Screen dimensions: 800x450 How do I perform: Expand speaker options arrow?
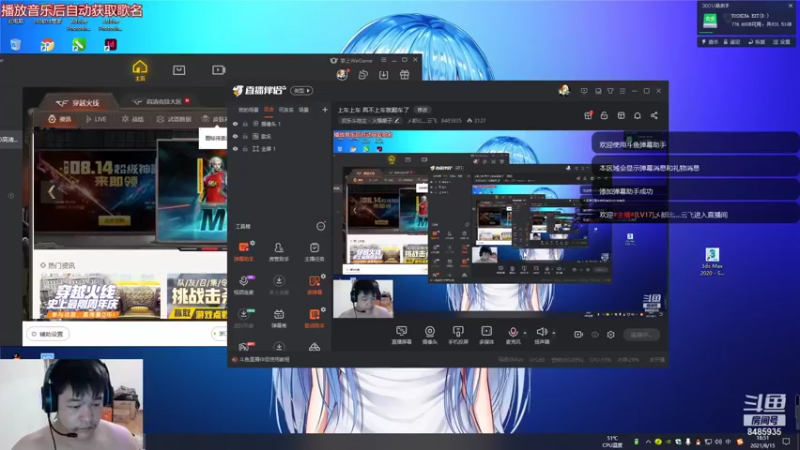(x=554, y=334)
